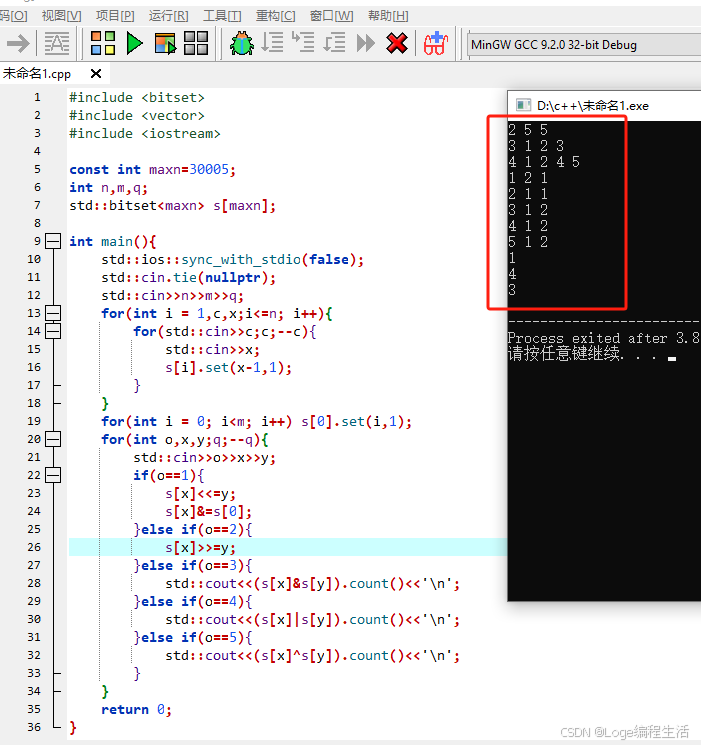The image size is (701, 745).
Task: Open the 运行[R] menu
Action: click(168, 16)
